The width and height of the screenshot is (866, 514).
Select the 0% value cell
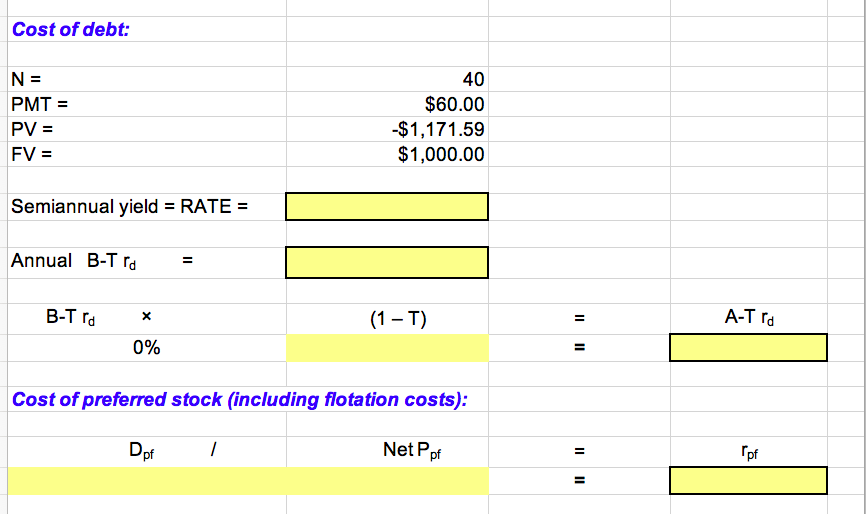point(147,348)
